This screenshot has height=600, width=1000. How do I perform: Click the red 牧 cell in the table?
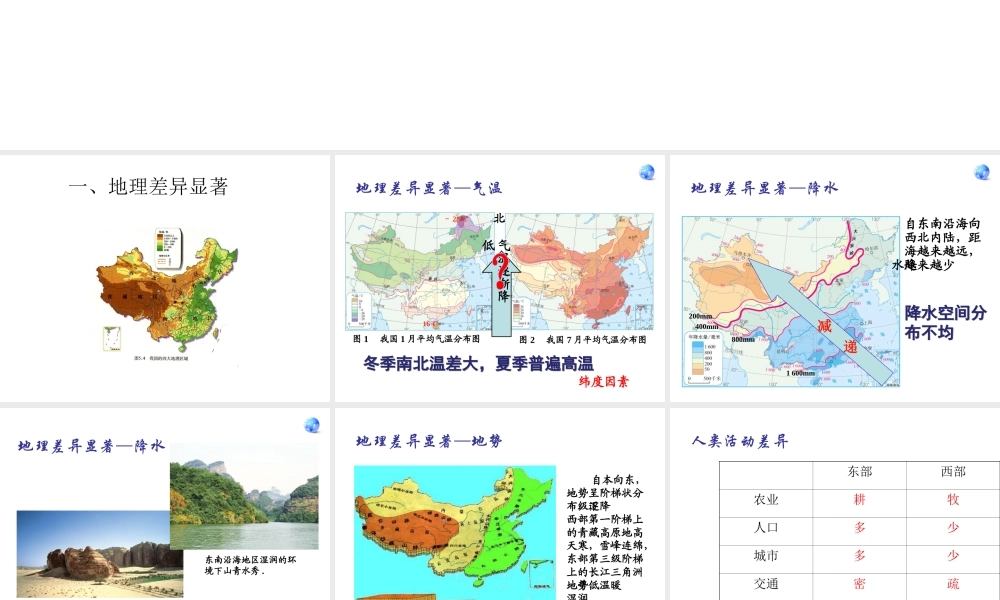tap(953, 500)
